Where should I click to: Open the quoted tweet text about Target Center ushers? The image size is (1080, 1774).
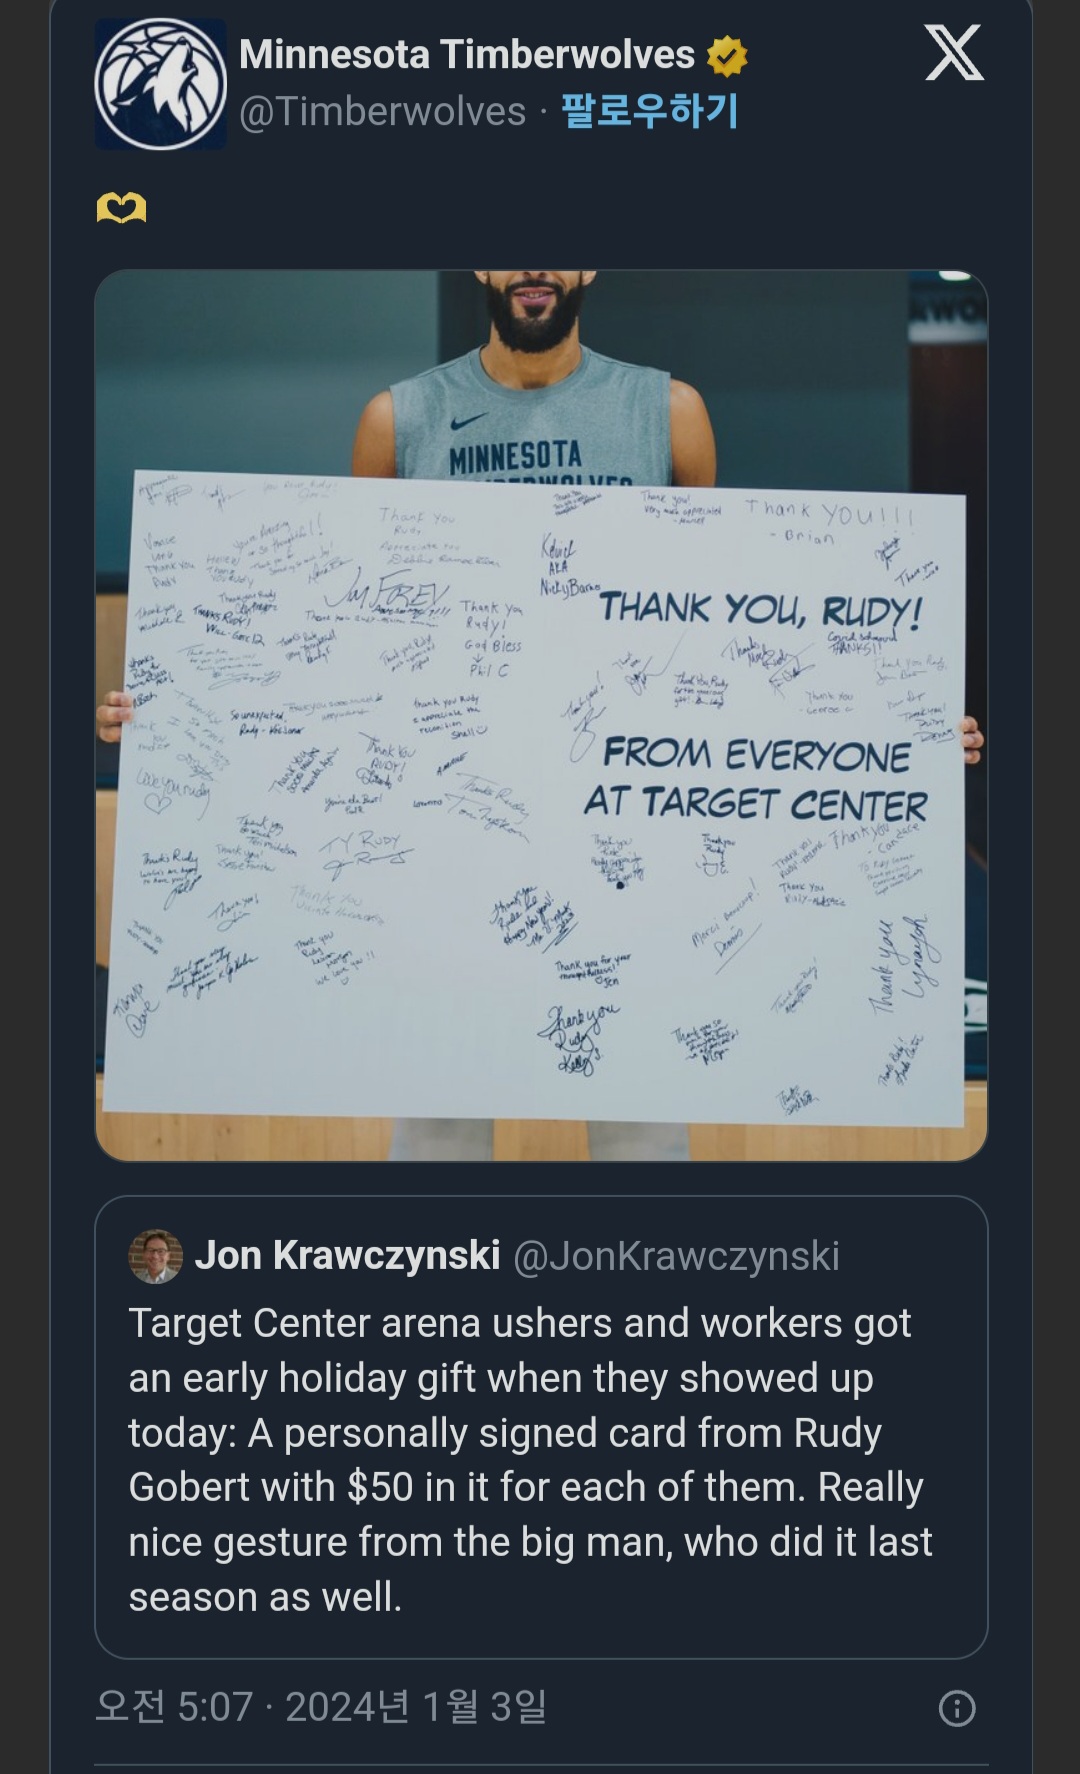[x=530, y=1460]
